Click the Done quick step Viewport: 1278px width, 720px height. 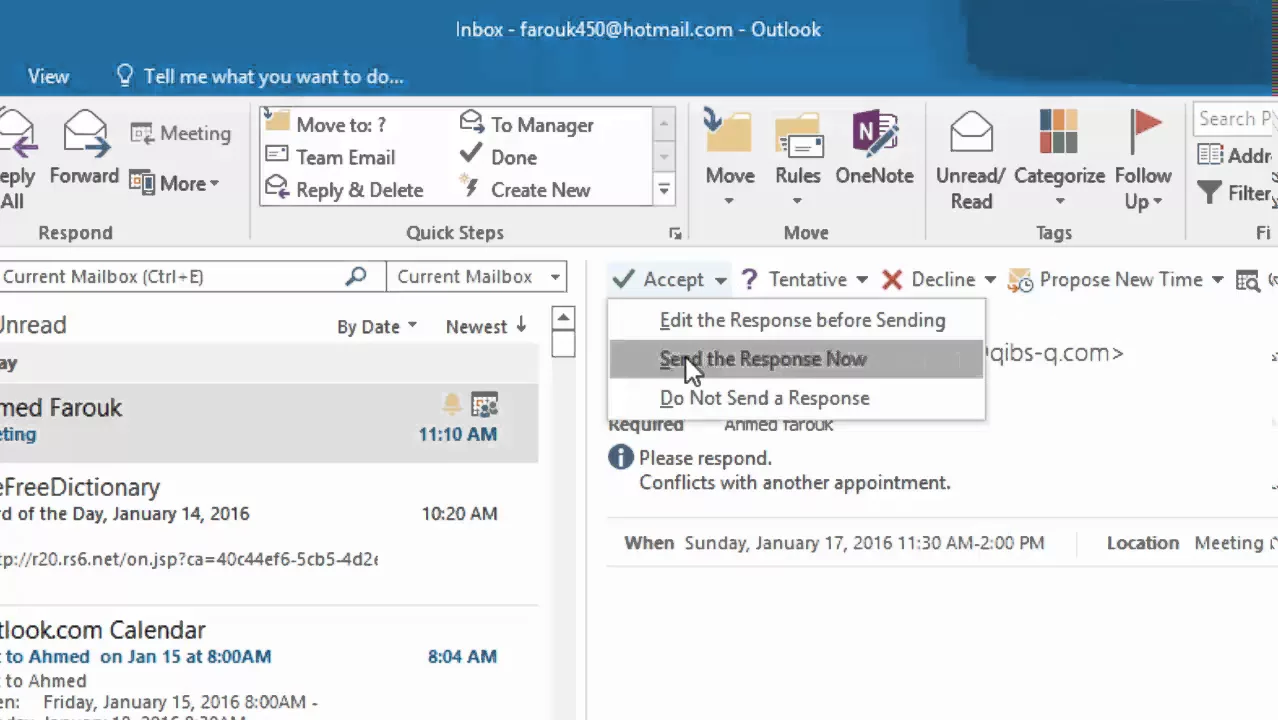click(498, 157)
